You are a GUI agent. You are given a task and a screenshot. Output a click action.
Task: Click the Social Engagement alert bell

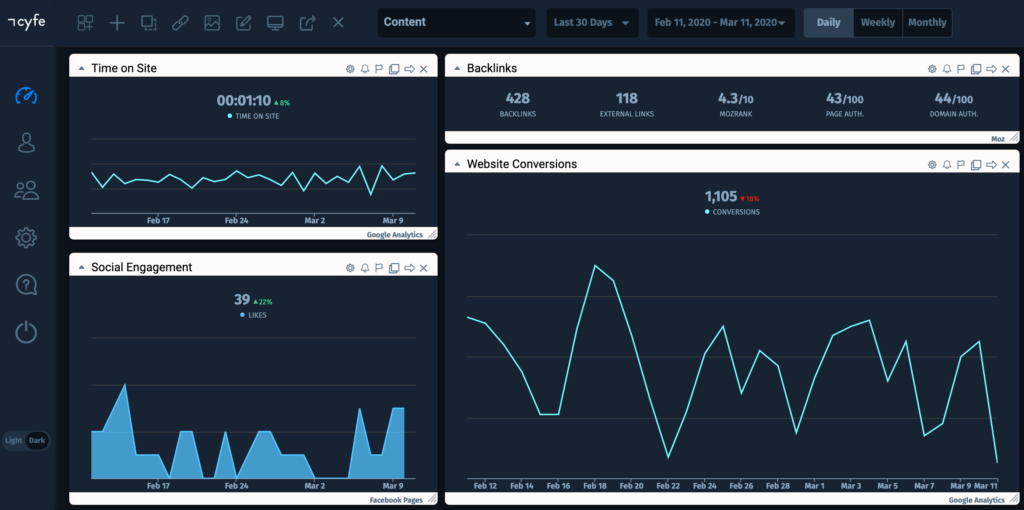point(365,268)
